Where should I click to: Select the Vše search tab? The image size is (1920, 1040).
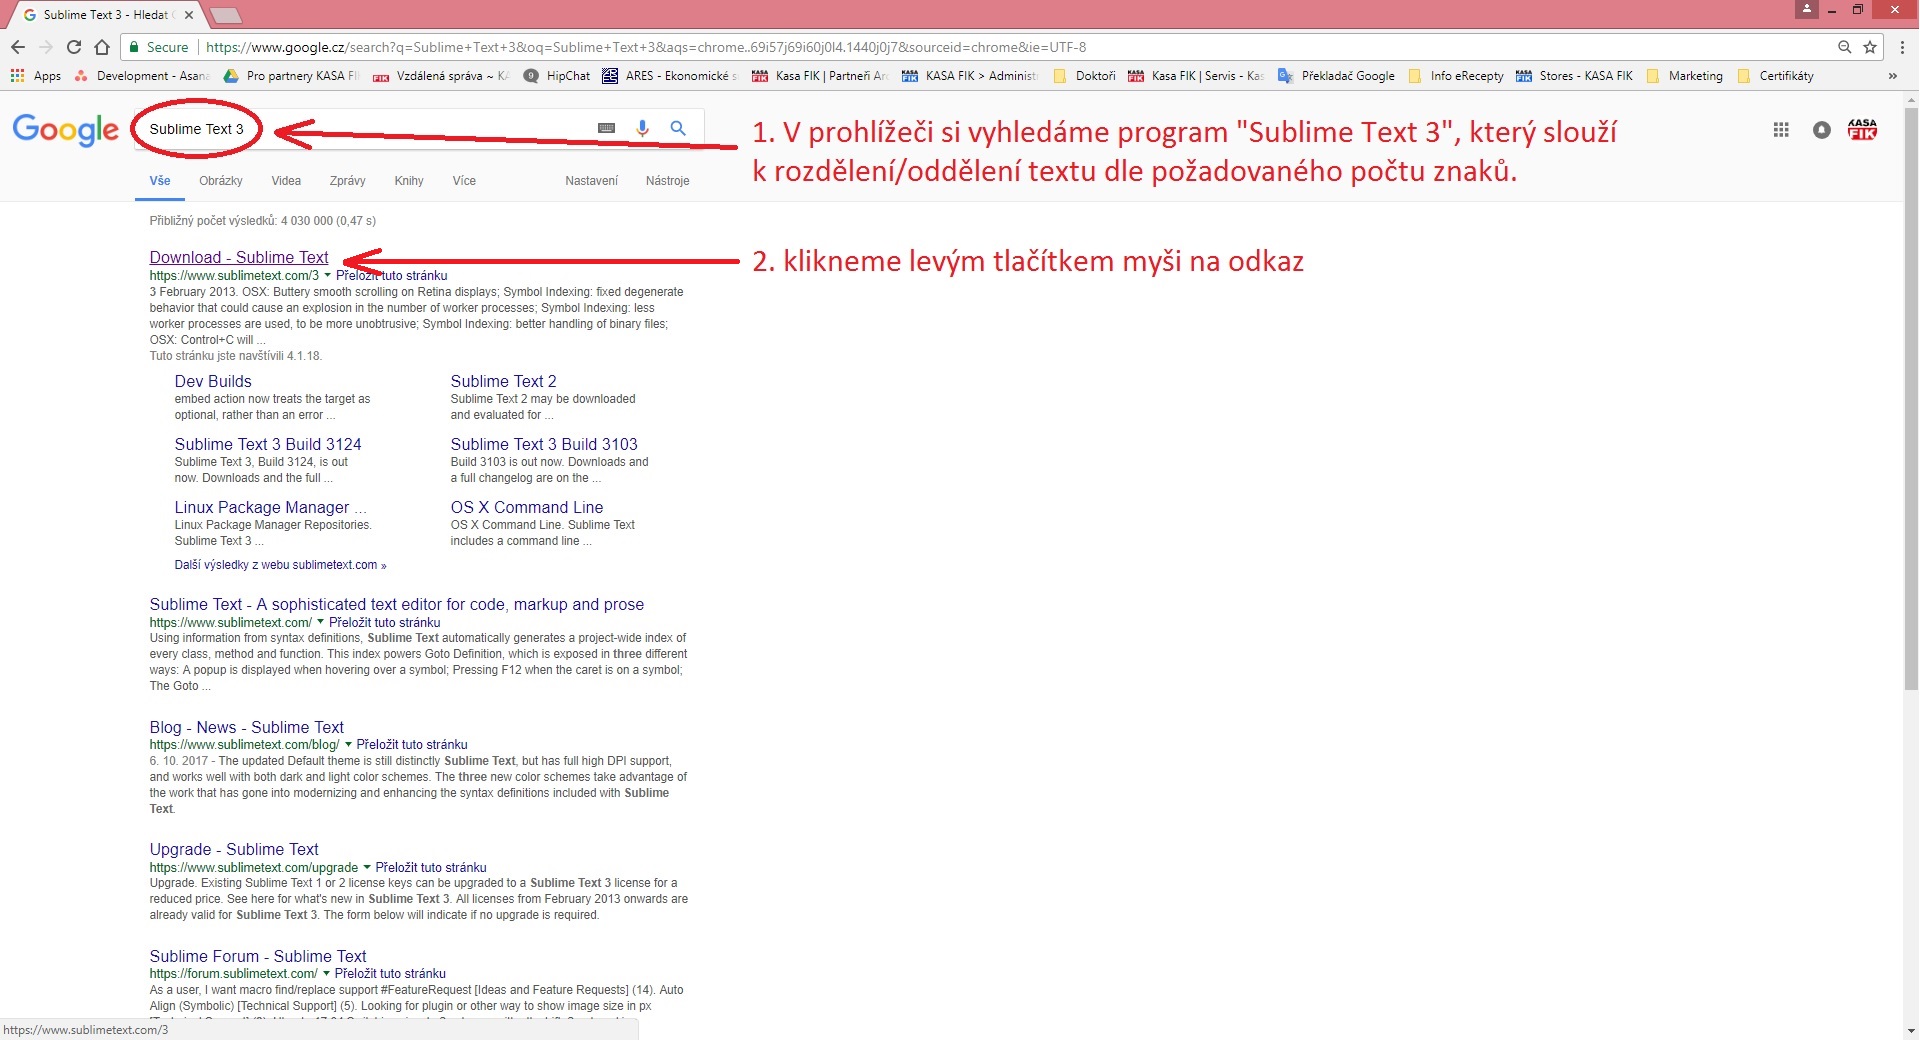click(x=160, y=181)
